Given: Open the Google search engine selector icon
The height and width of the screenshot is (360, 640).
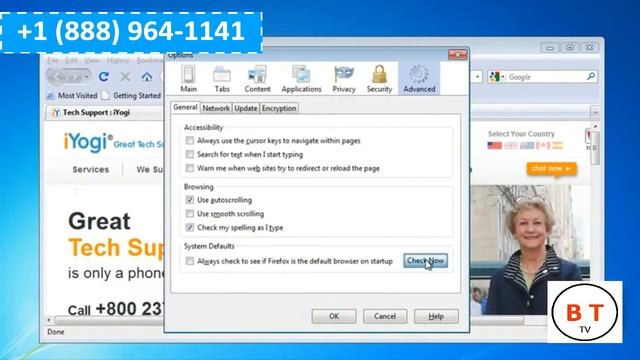Looking at the screenshot, I should pos(497,77).
